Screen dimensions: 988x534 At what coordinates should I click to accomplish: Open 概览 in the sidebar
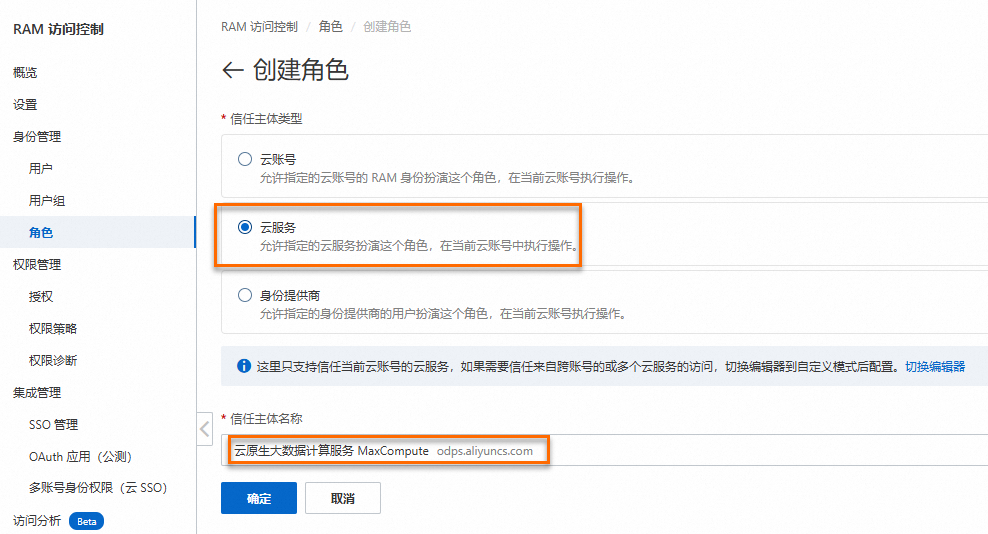25,73
